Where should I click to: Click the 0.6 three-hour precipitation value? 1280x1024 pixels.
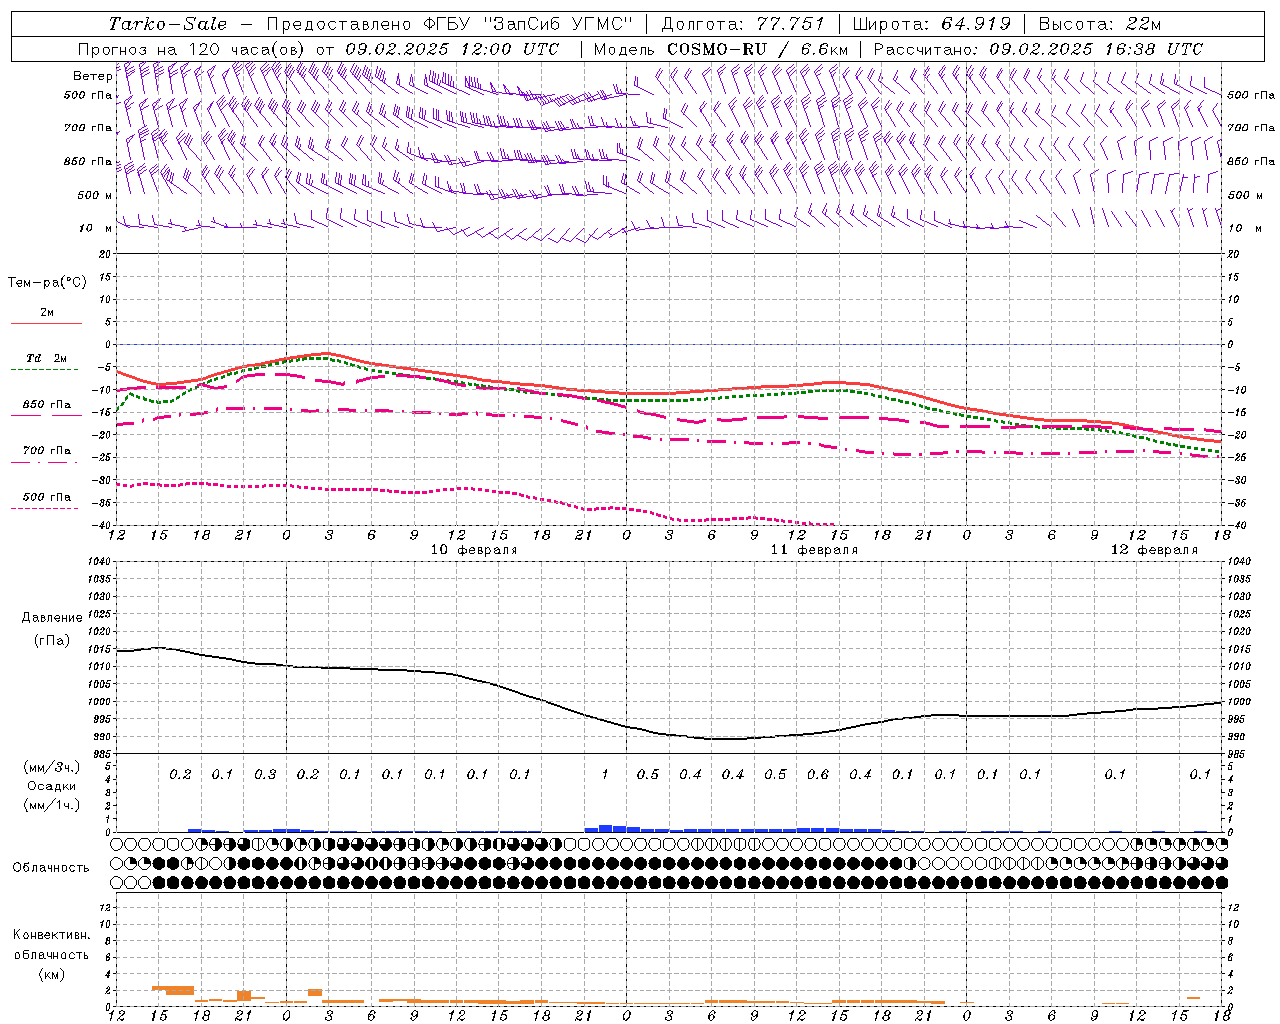point(818,775)
